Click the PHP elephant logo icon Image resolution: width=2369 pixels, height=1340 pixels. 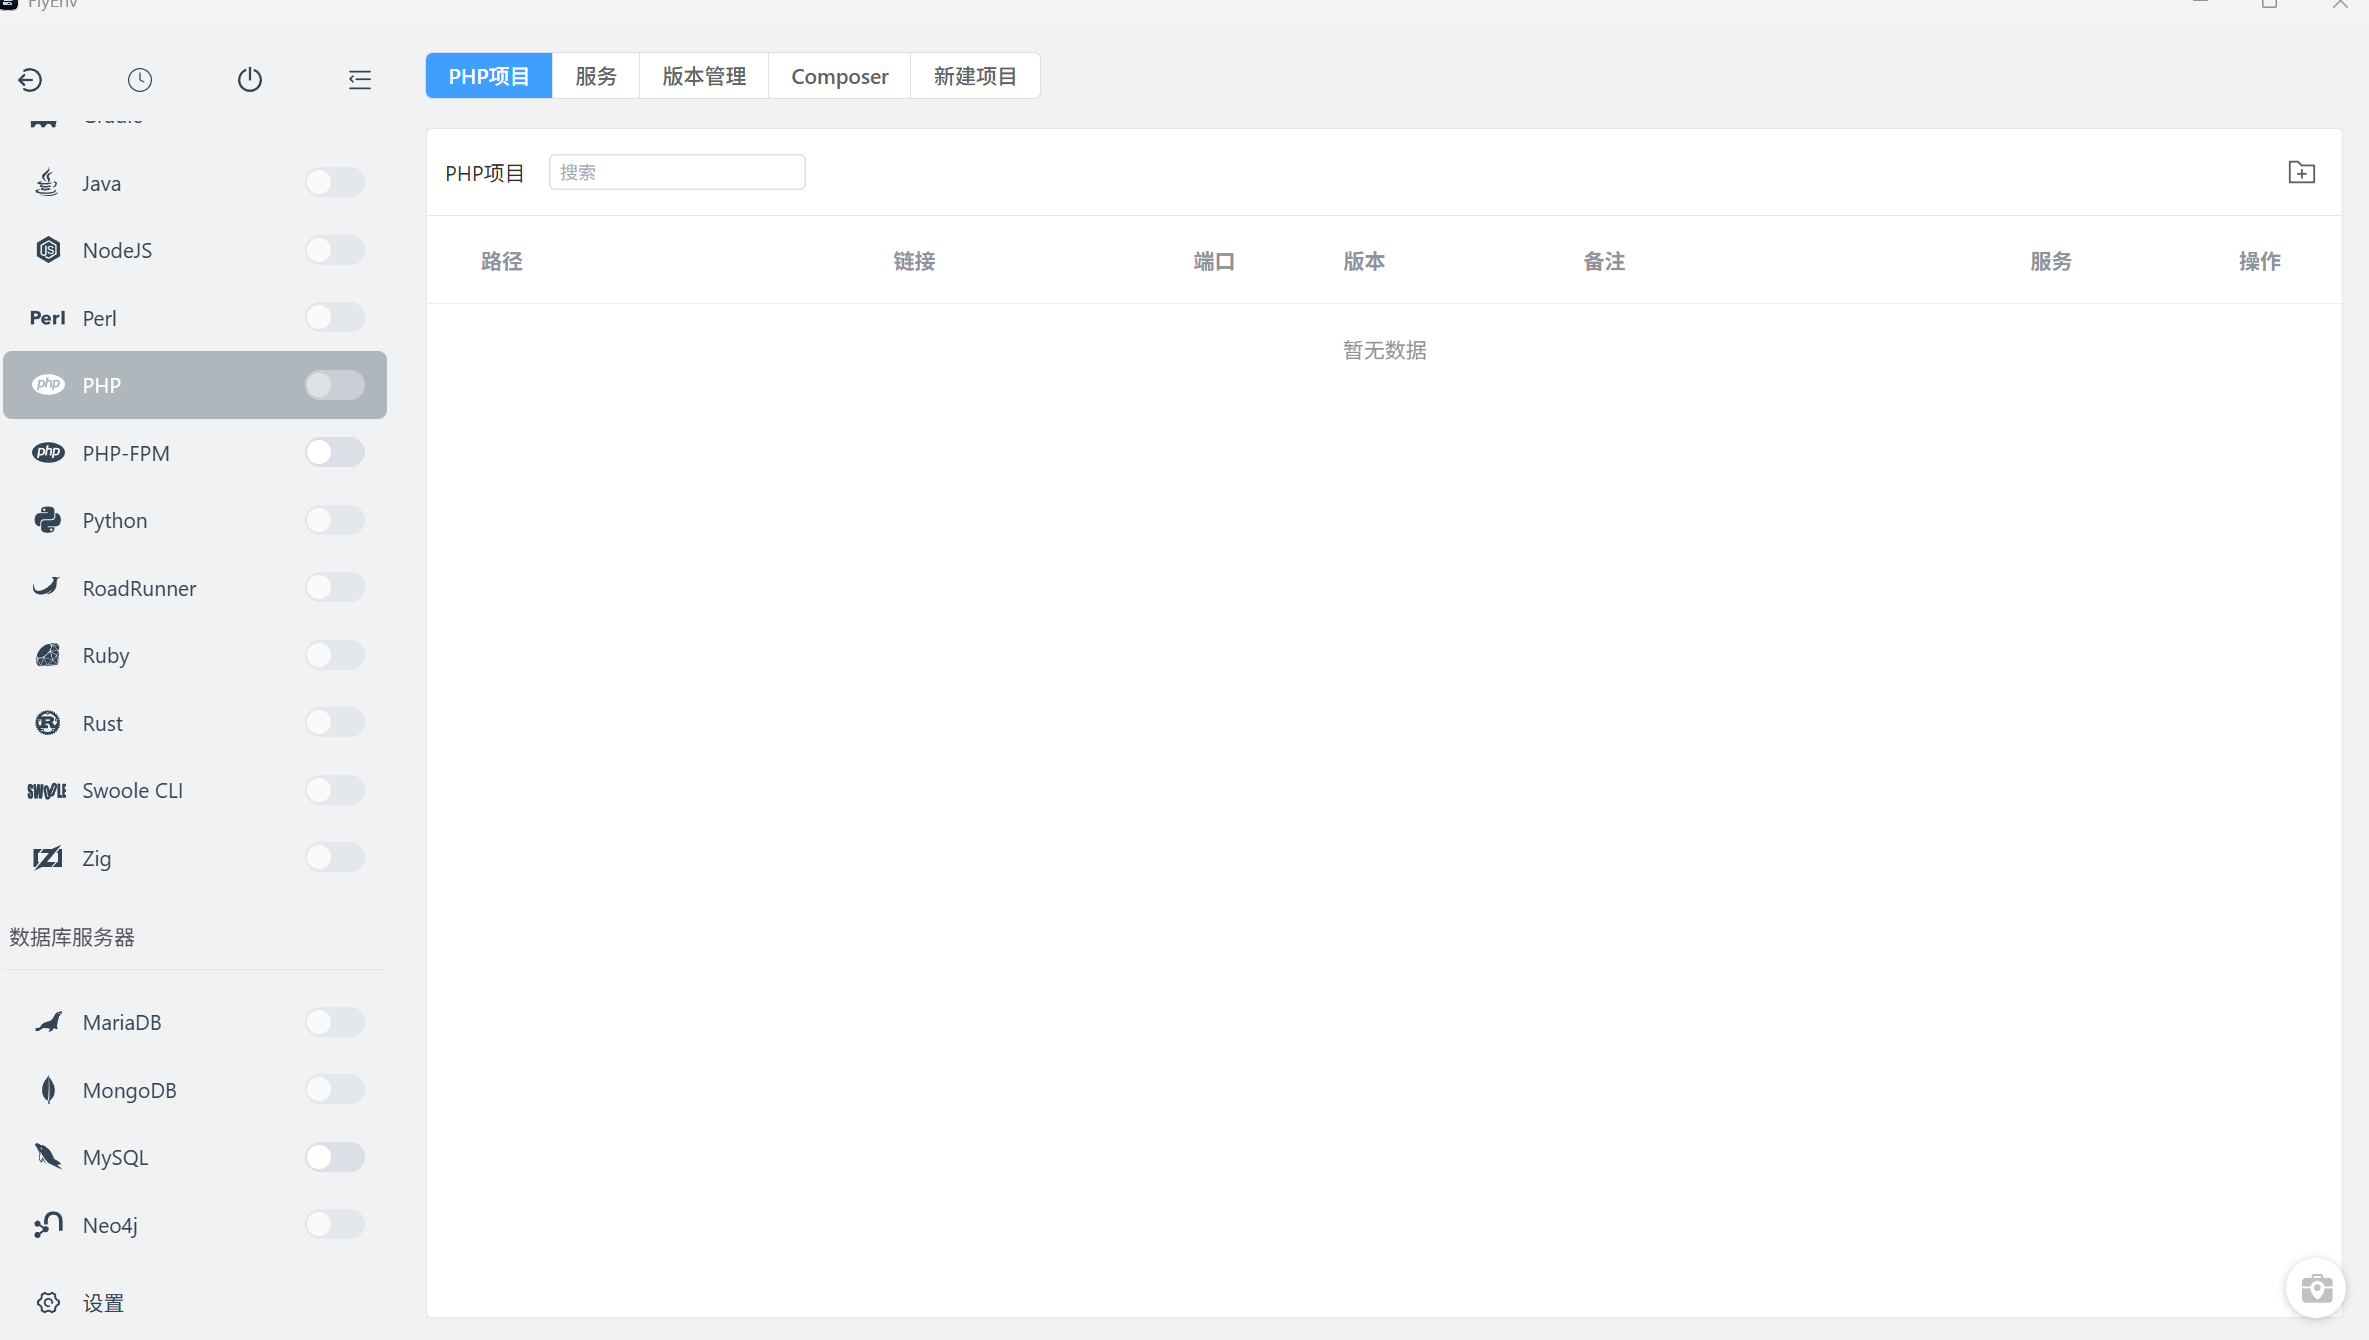(x=48, y=385)
